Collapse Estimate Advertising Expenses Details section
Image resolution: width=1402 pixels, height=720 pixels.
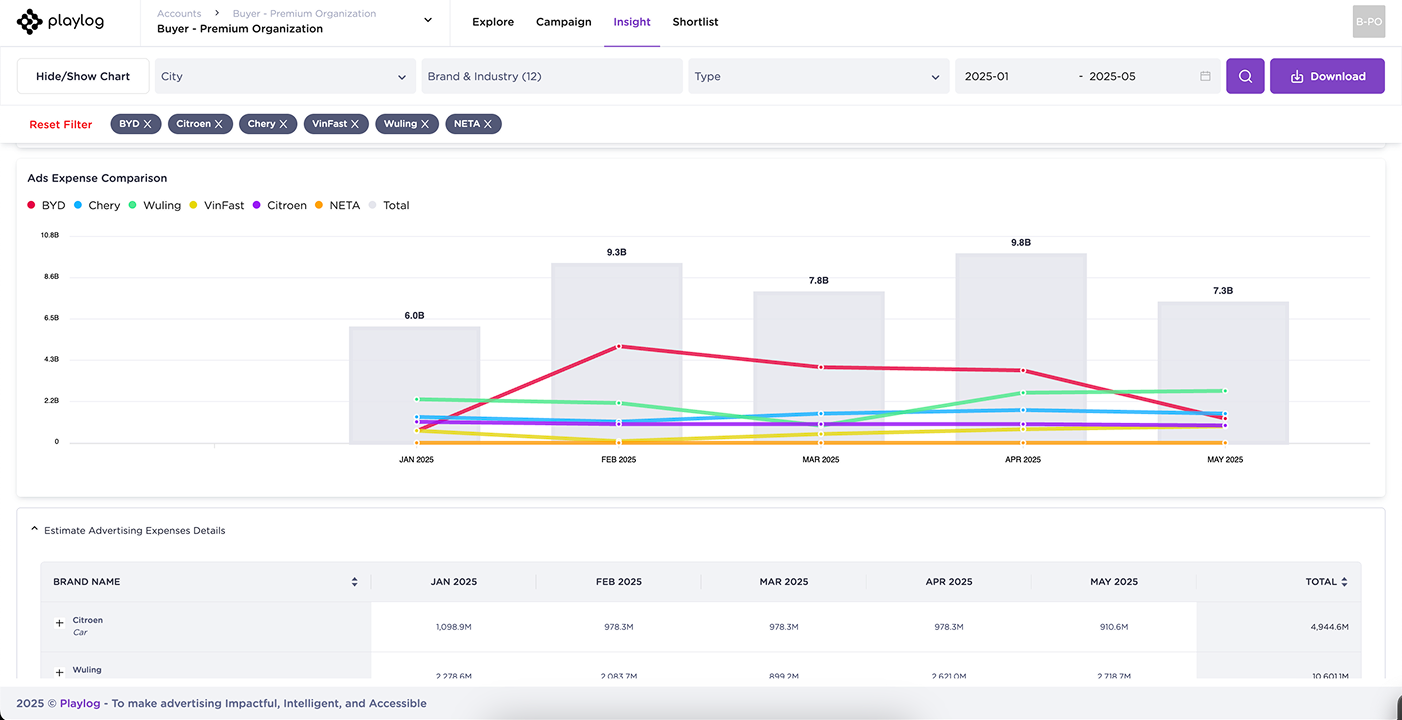(x=34, y=530)
